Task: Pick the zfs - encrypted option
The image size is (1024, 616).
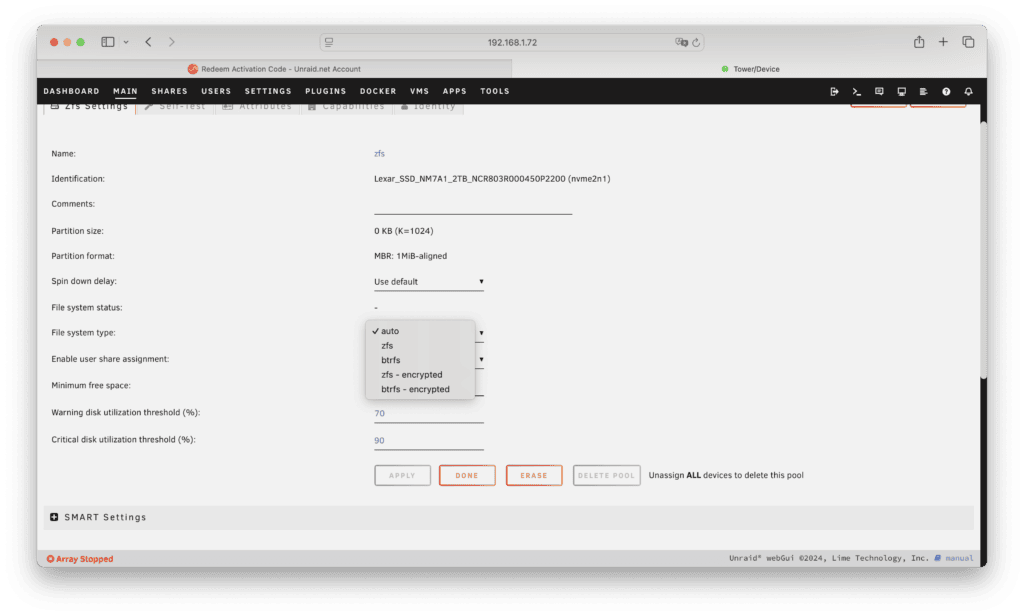Action: pyautogui.click(x=411, y=374)
